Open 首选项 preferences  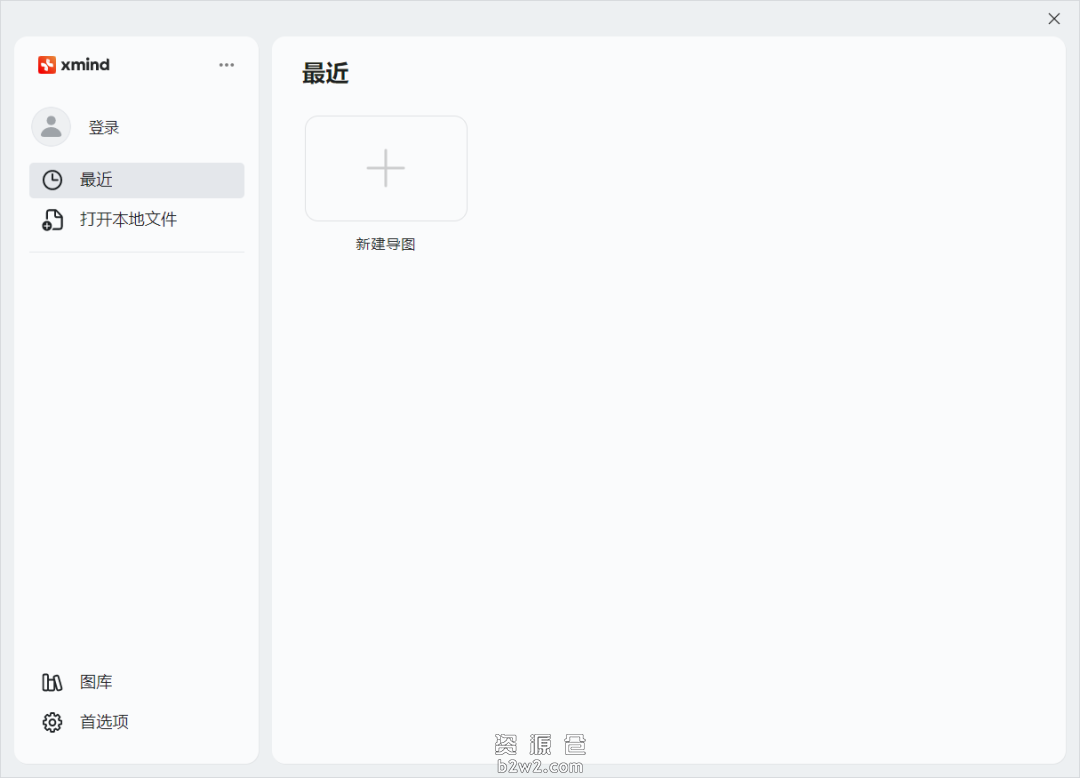click(x=103, y=722)
